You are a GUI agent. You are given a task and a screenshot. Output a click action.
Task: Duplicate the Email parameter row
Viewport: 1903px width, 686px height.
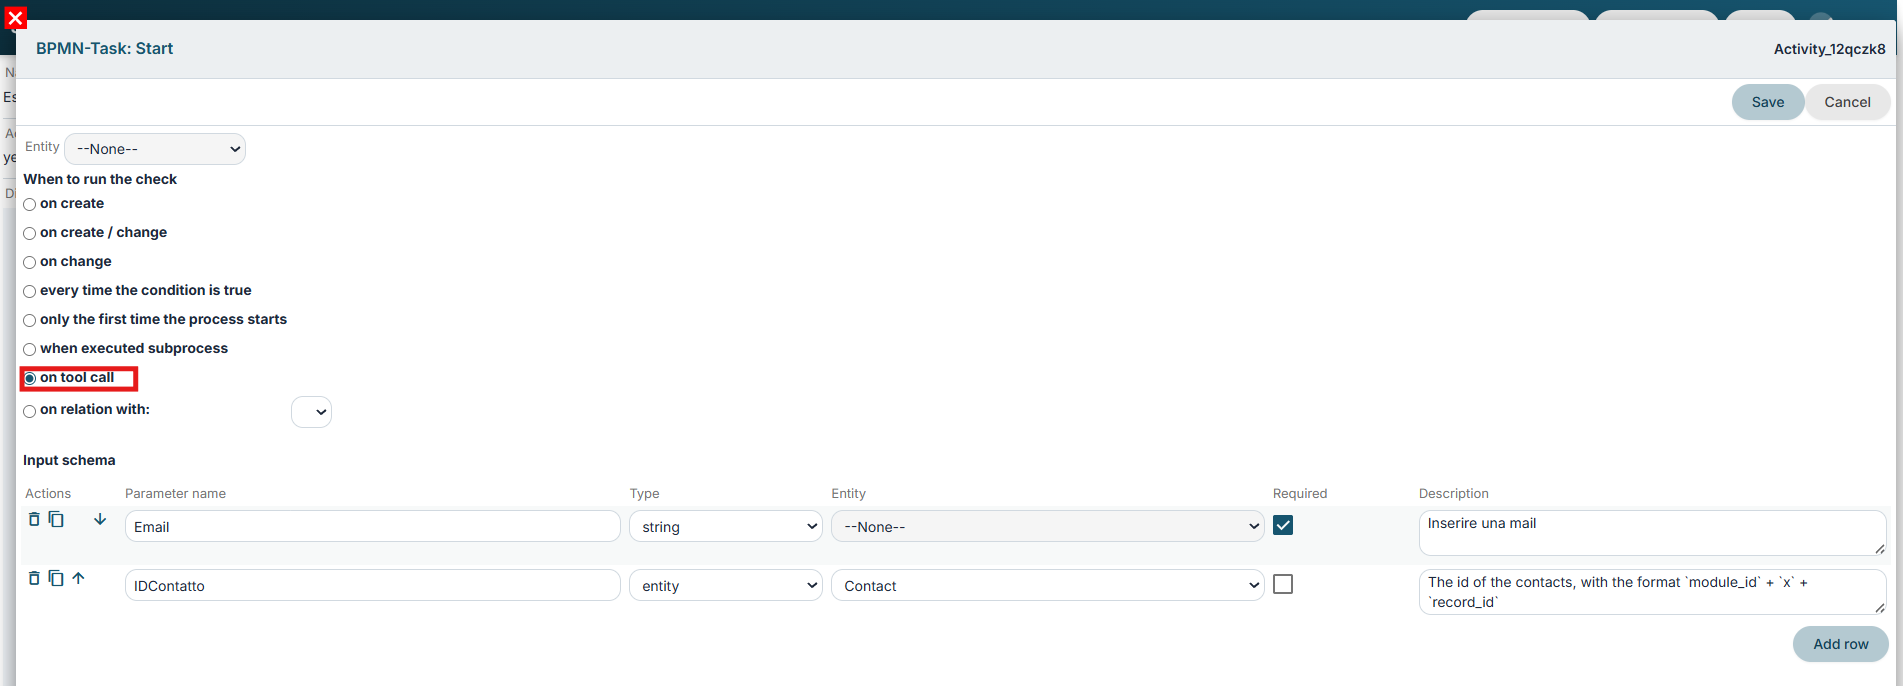click(x=56, y=519)
